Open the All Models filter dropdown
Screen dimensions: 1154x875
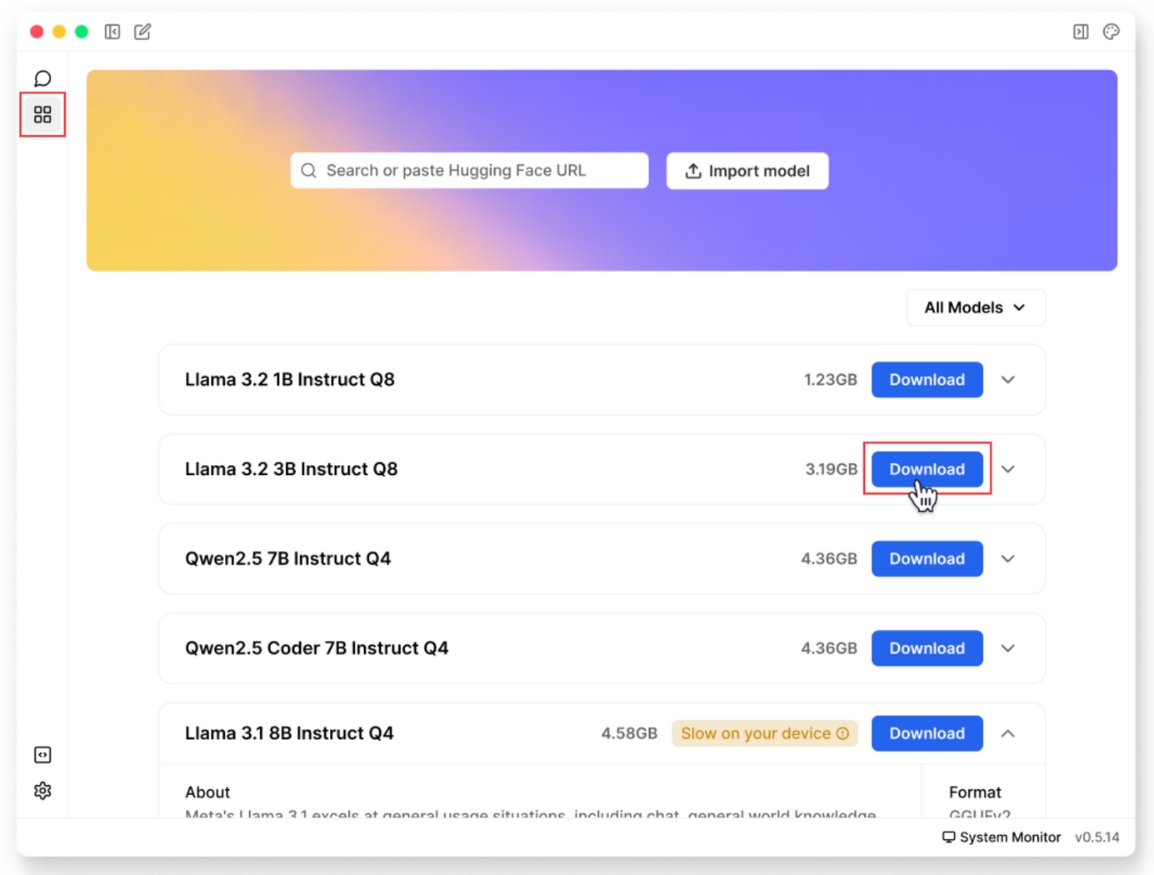(x=975, y=307)
